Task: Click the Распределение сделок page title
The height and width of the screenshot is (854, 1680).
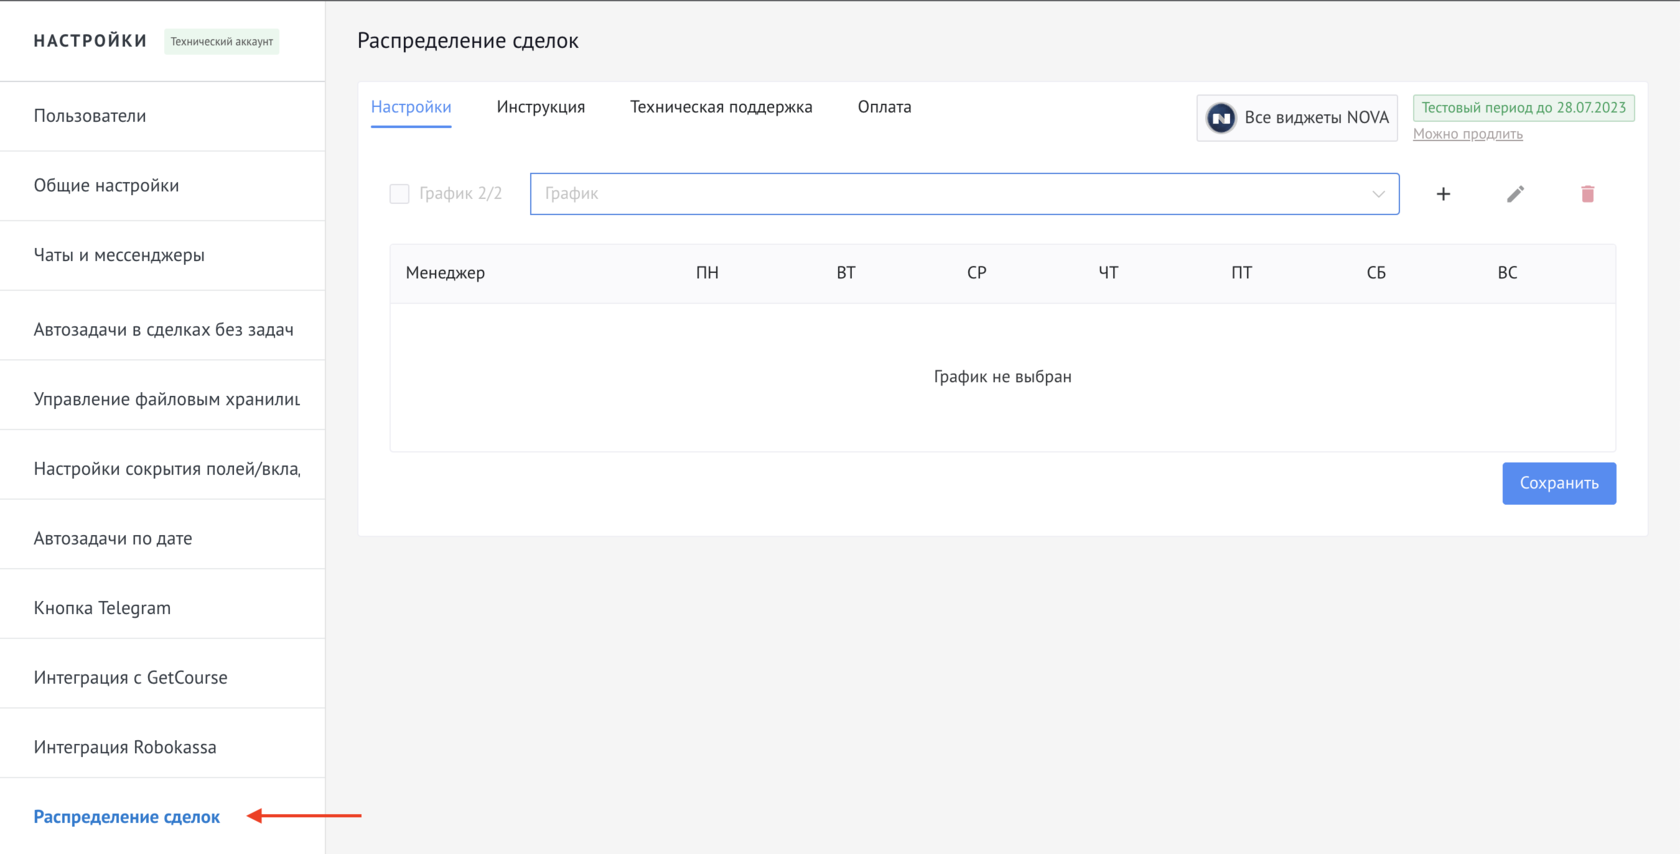Action: coord(468,41)
